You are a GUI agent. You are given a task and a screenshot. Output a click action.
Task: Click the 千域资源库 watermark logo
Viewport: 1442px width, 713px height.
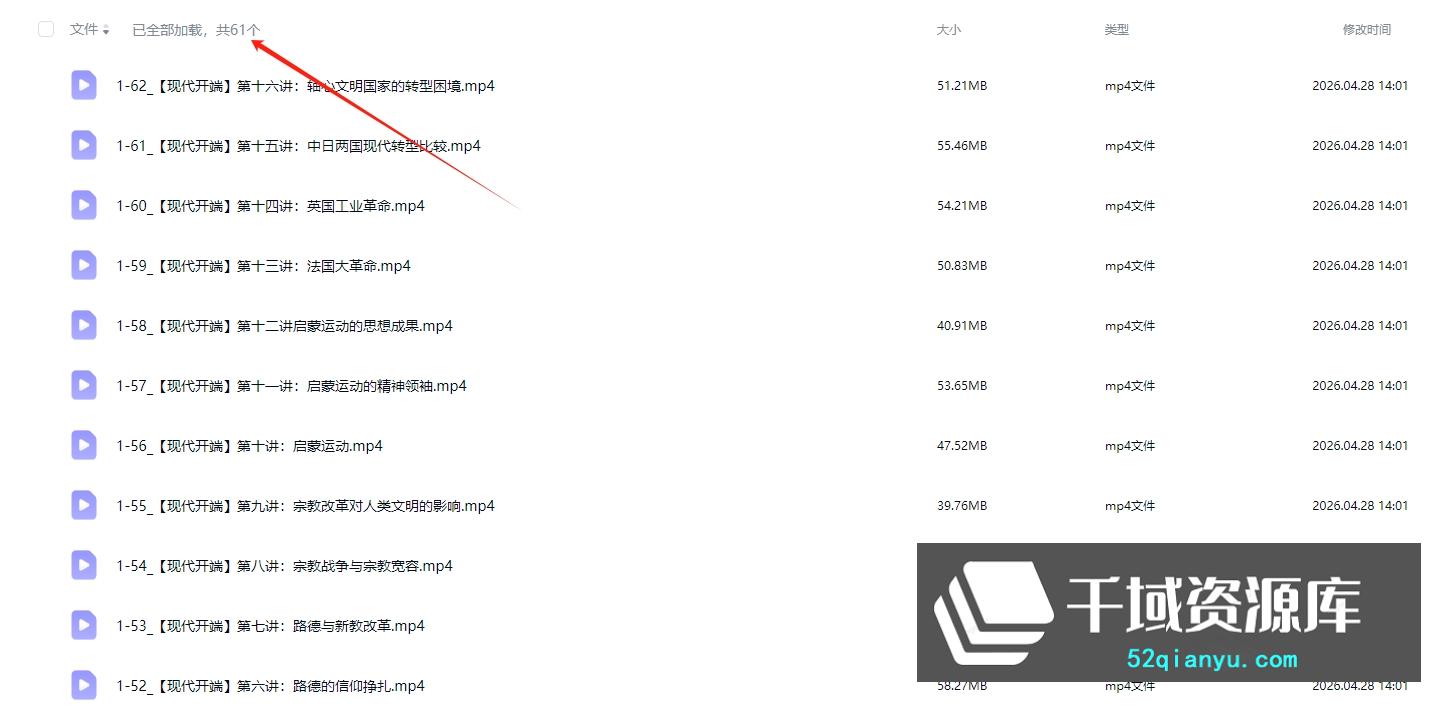[x=1169, y=613]
